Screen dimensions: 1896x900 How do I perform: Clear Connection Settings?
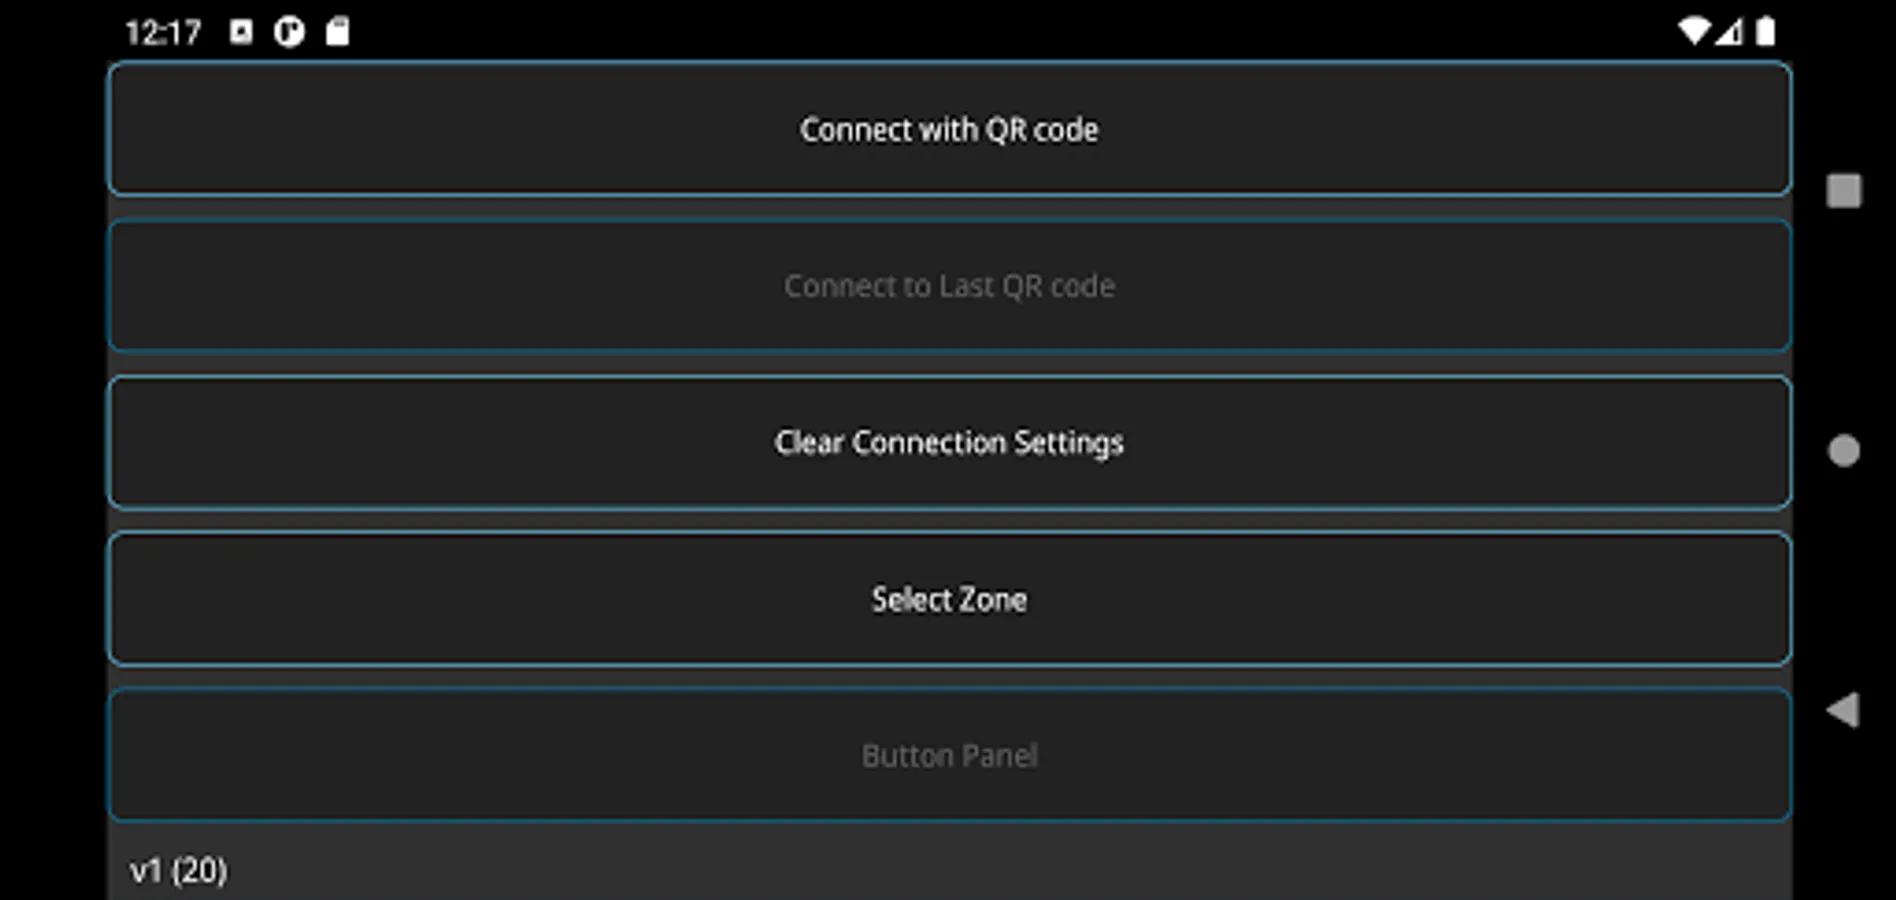point(948,442)
